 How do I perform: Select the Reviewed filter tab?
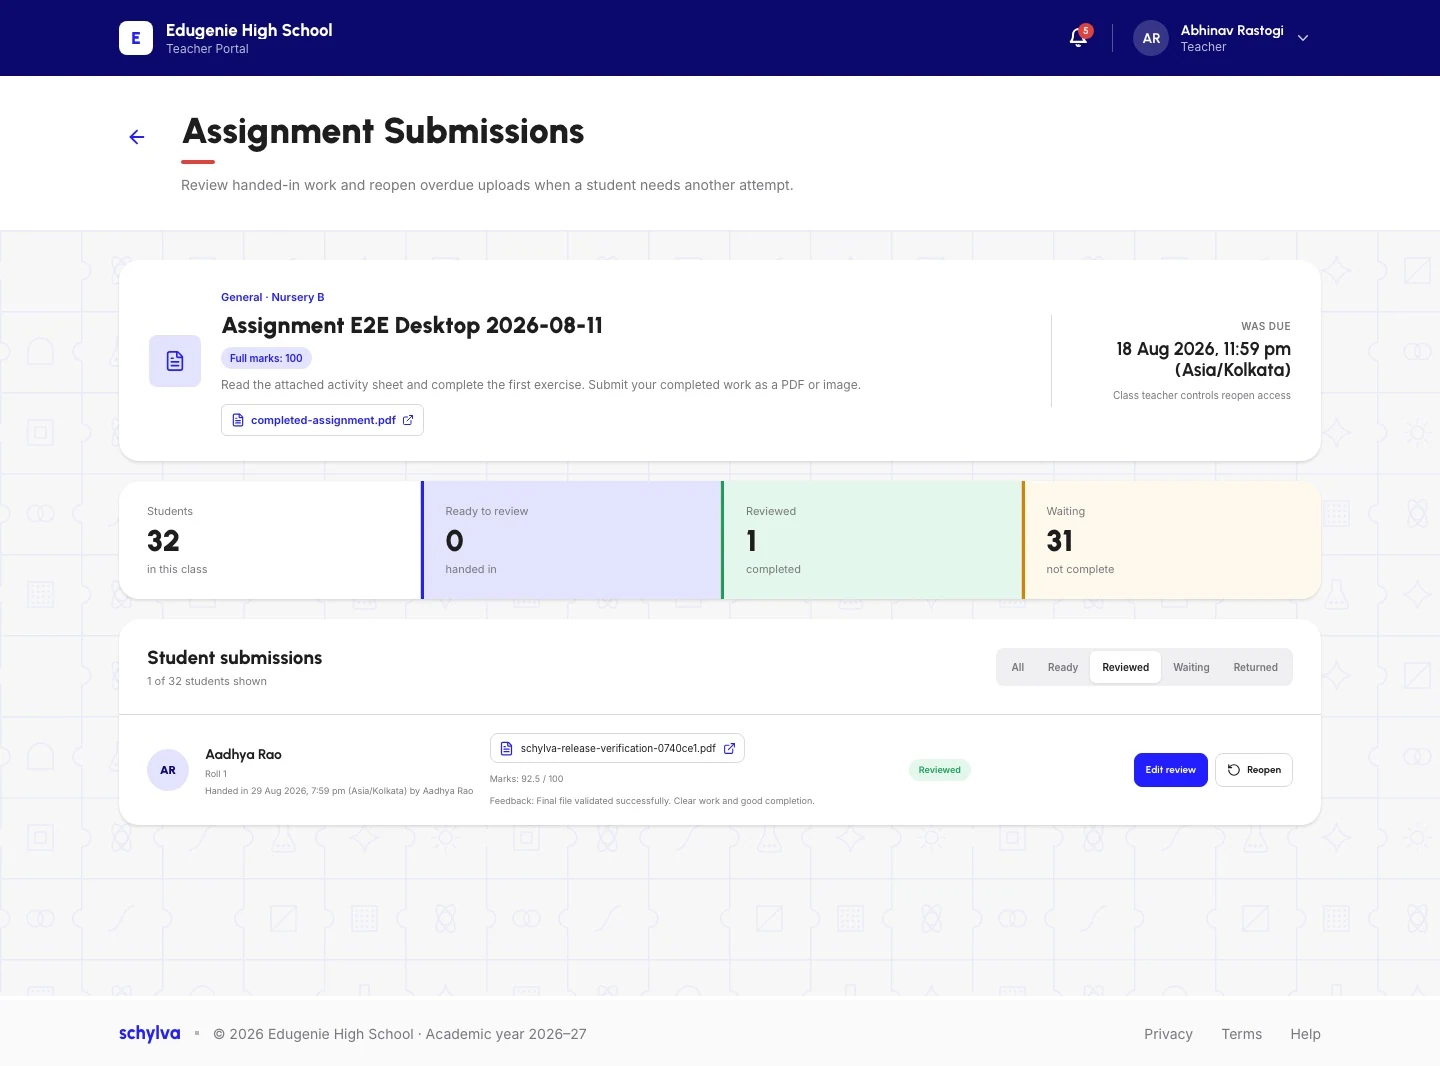click(1126, 667)
